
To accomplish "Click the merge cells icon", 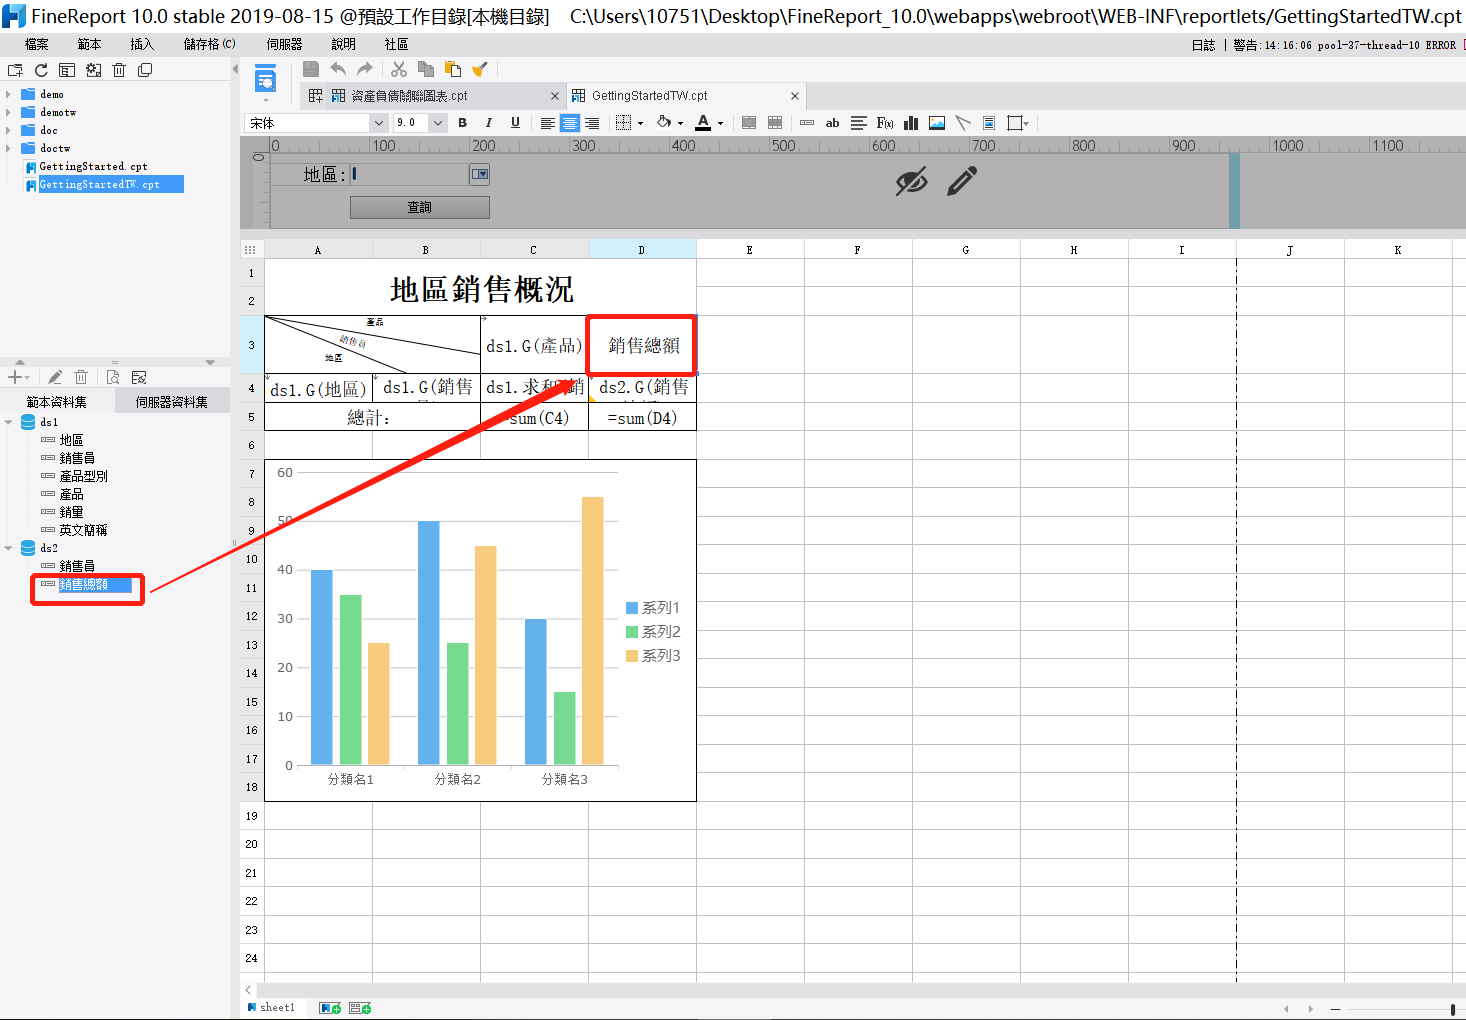I will coord(749,123).
